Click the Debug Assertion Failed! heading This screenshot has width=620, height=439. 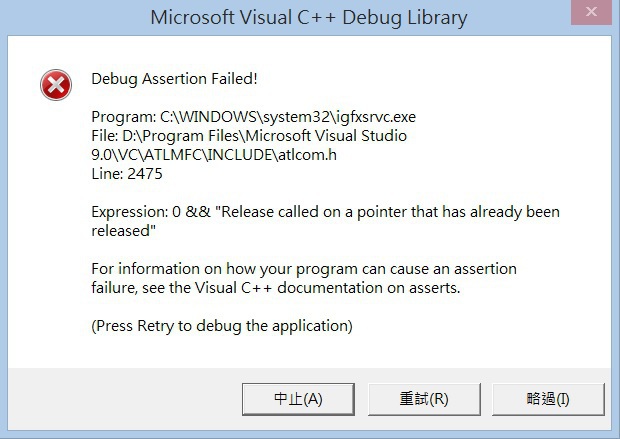click(174, 79)
